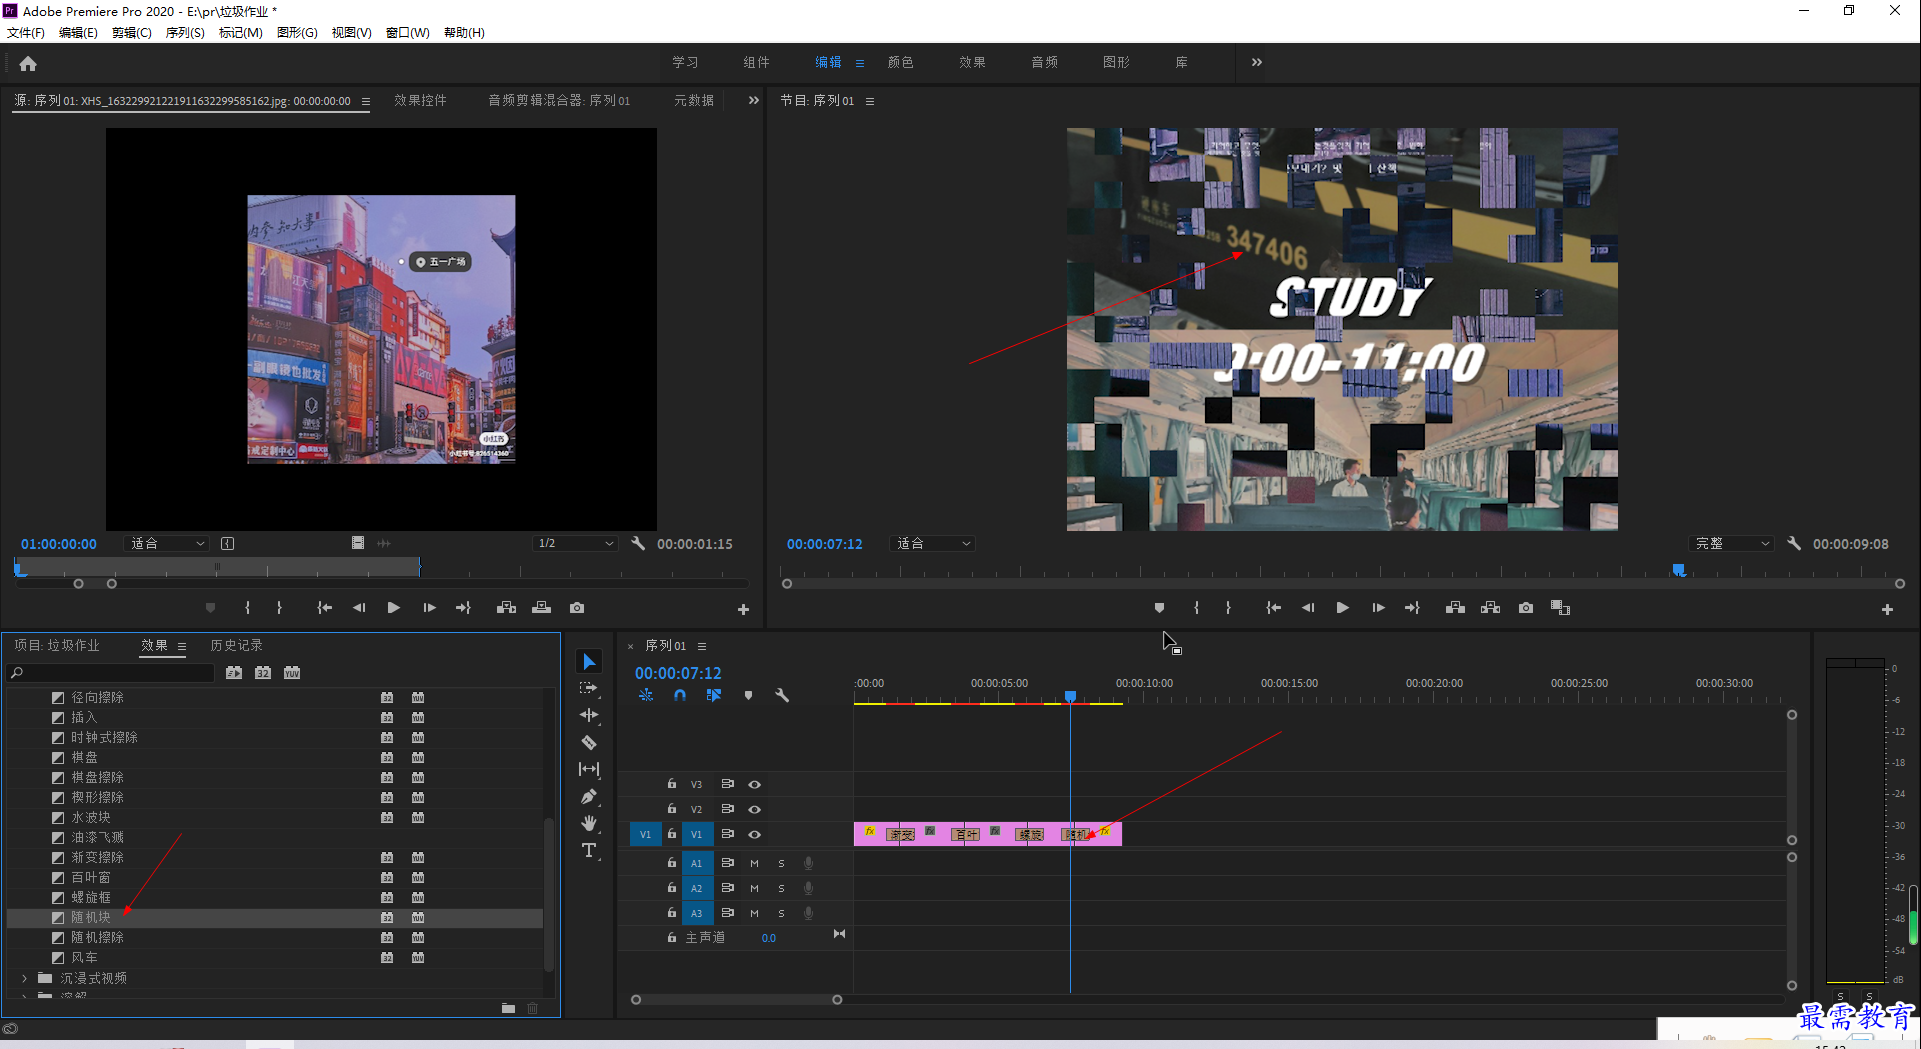The width and height of the screenshot is (1921, 1049).
Task: Open sequence 01 timeline panel menu
Action: coord(702,646)
